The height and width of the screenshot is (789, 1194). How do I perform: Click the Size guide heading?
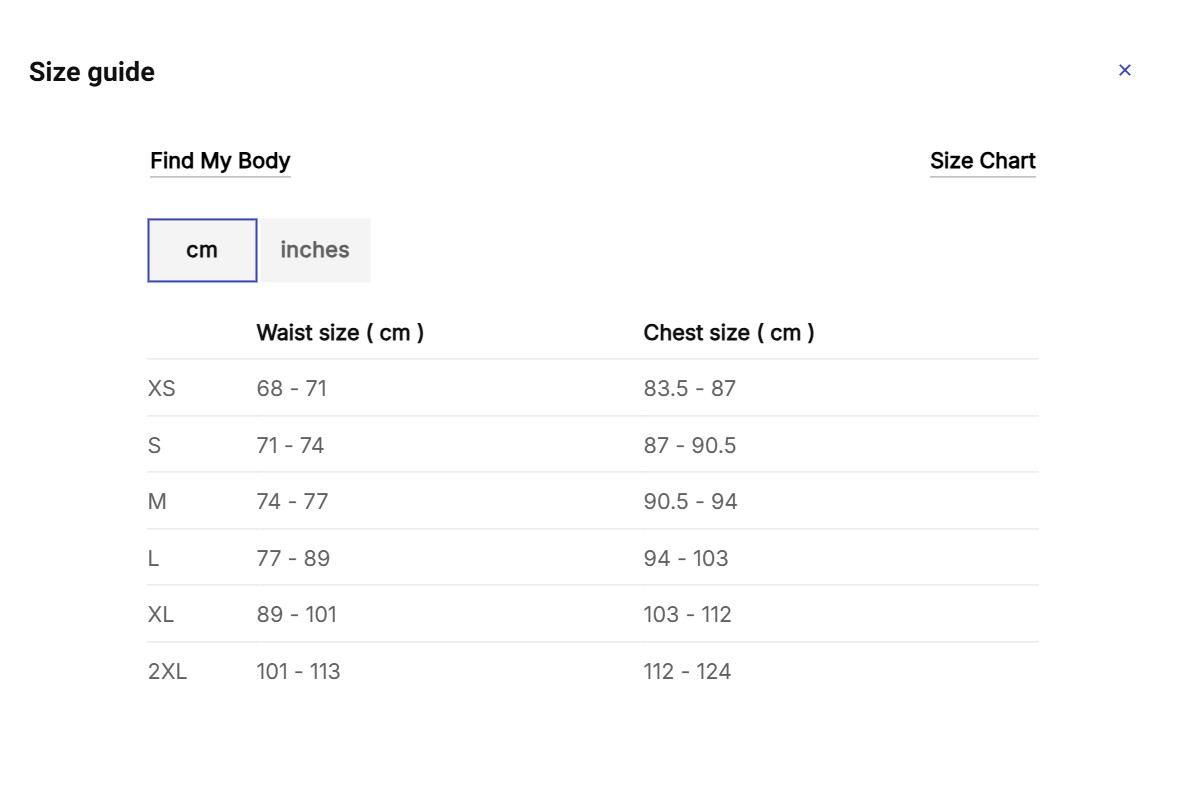click(x=92, y=72)
